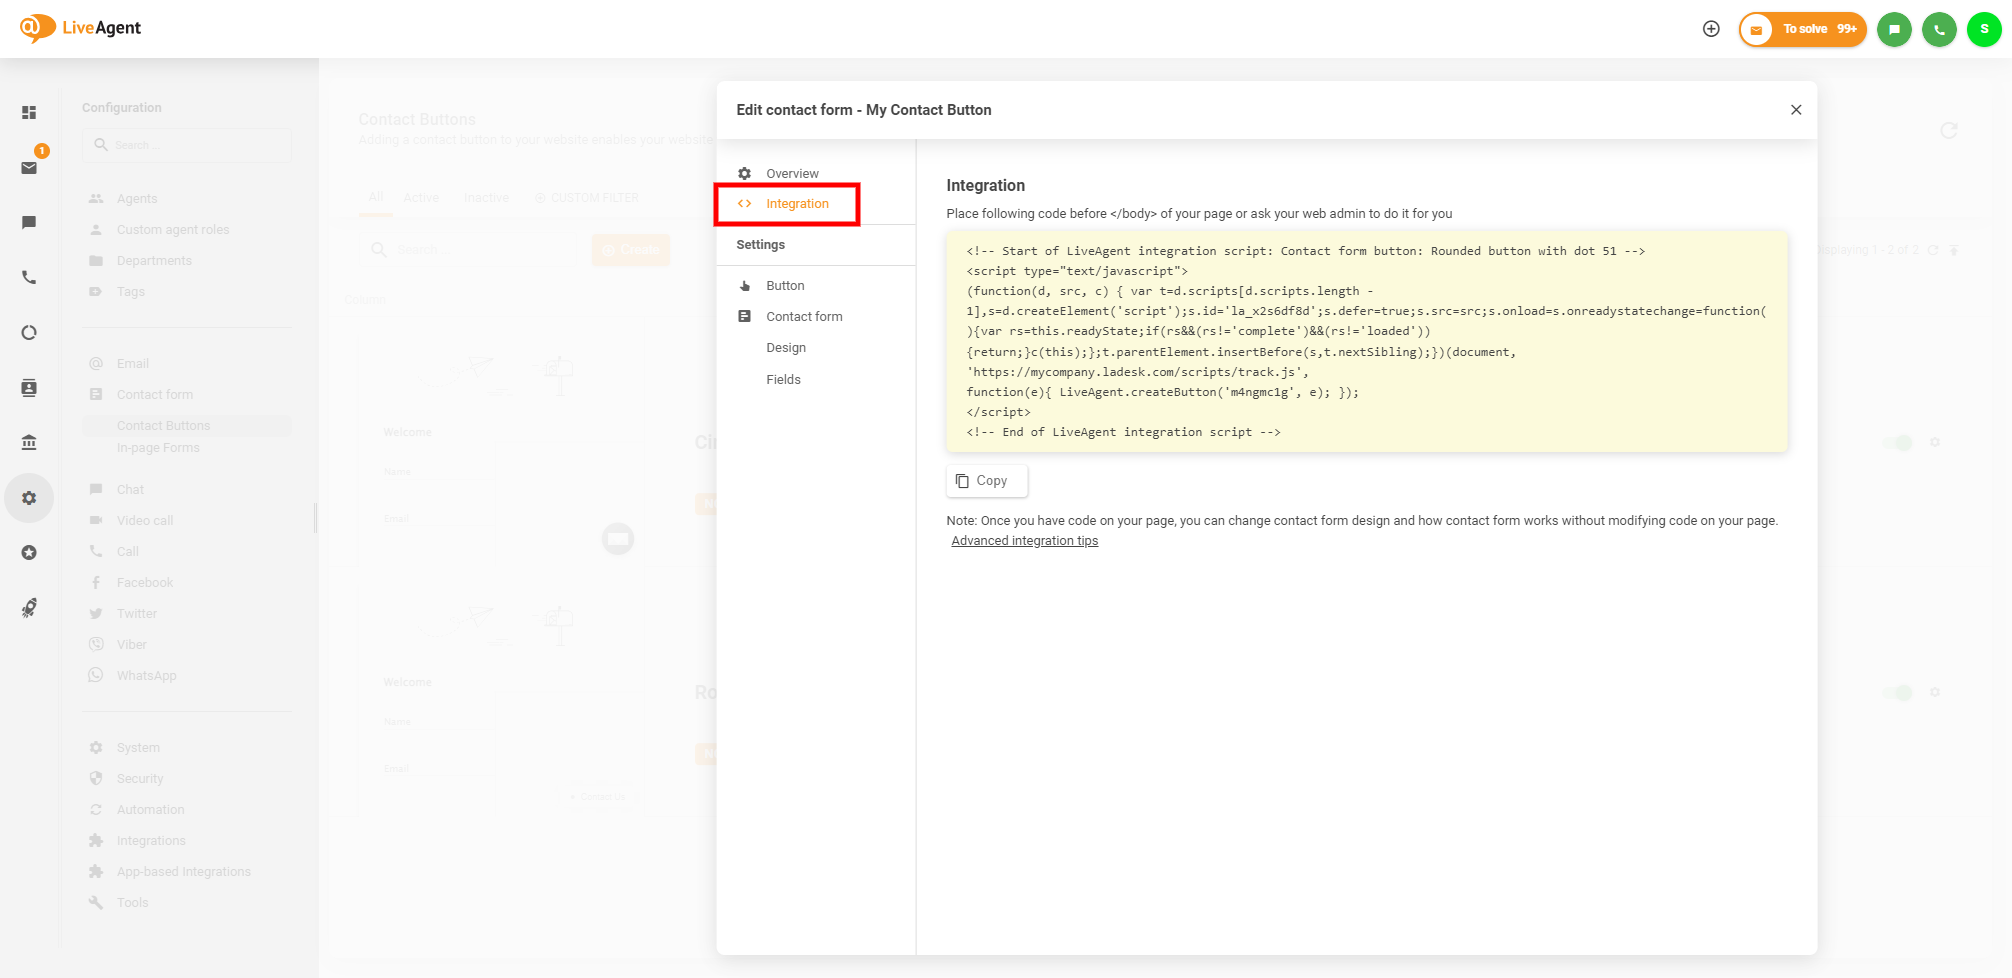This screenshot has width=2012, height=978.
Task: Open Tickets envelope icon with badge
Action: pos(29,168)
